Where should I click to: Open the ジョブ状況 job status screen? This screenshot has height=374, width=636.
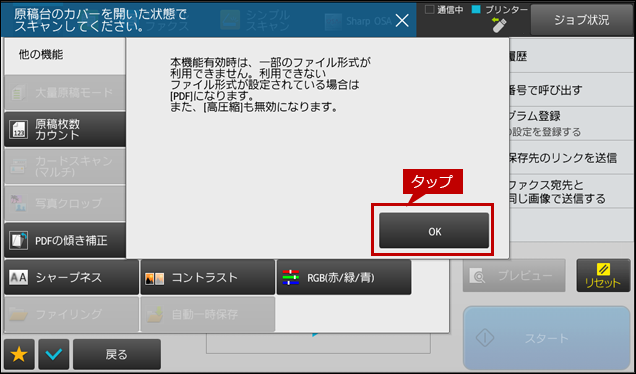582,20
